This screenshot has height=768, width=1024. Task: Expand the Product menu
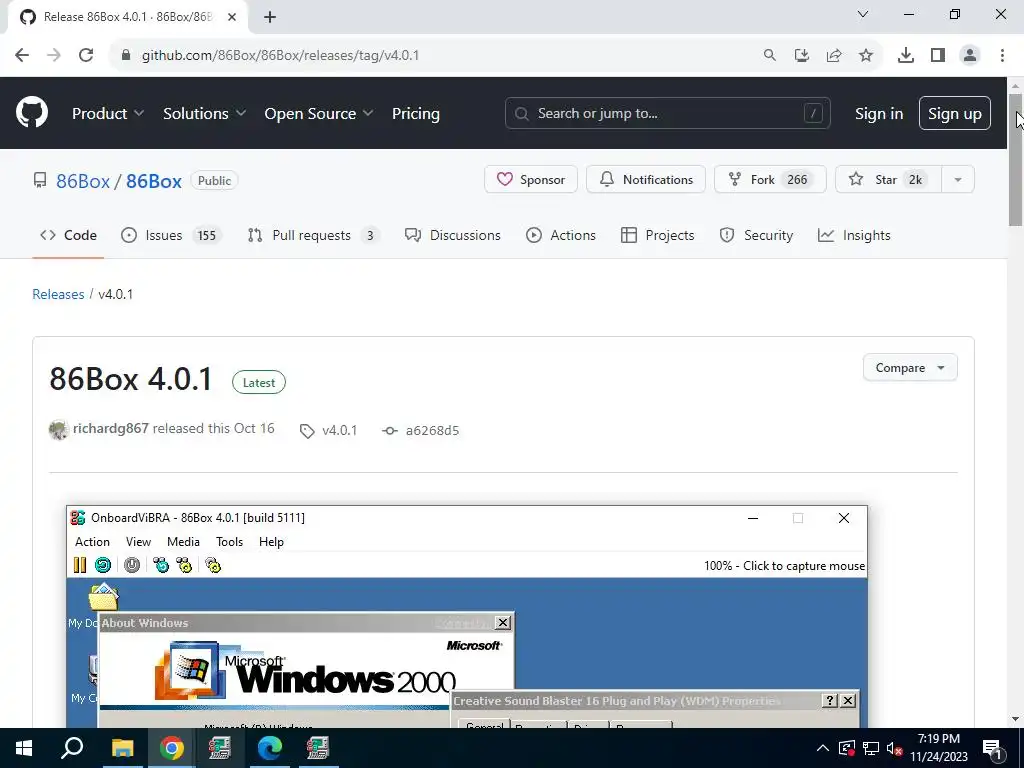pyautogui.click(x=108, y=113)
